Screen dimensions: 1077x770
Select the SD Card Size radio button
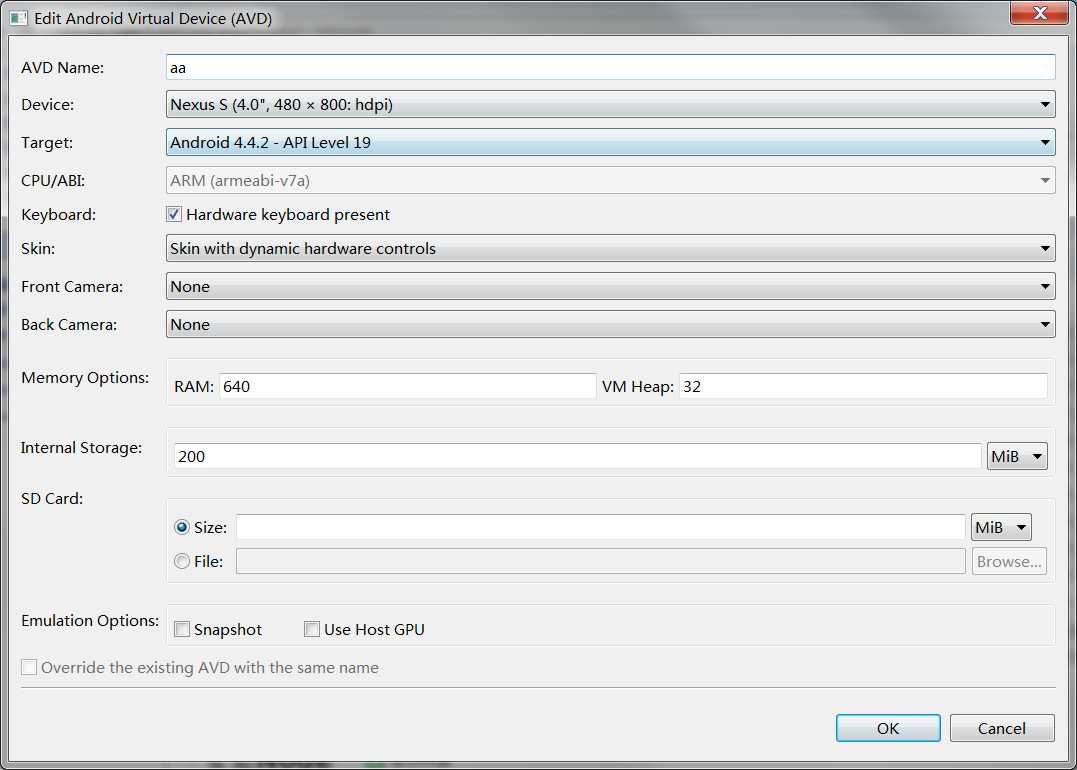tap(182, 527)
